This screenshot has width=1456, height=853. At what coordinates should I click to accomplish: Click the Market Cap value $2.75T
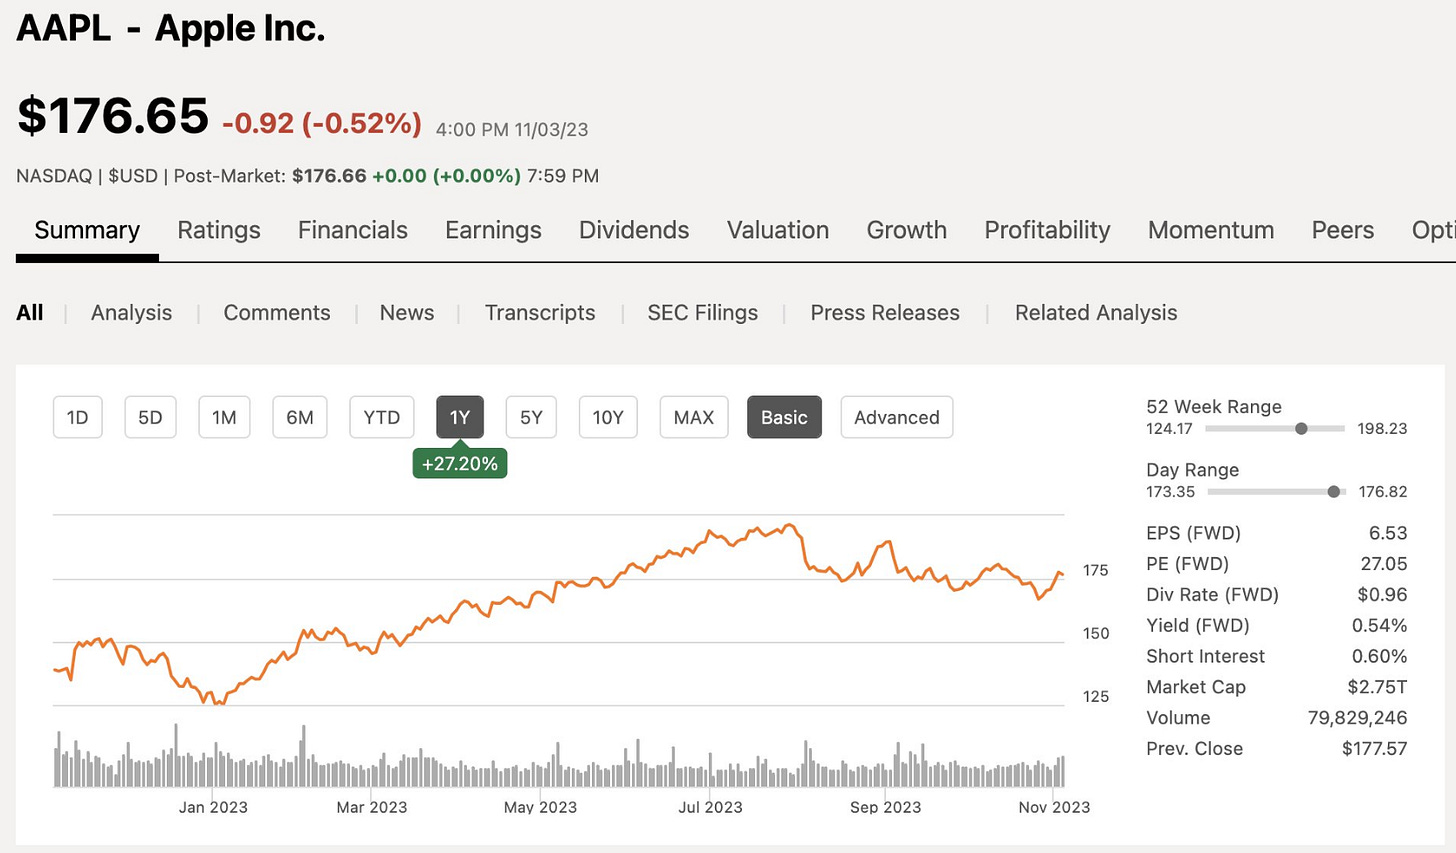point(1378,687)
